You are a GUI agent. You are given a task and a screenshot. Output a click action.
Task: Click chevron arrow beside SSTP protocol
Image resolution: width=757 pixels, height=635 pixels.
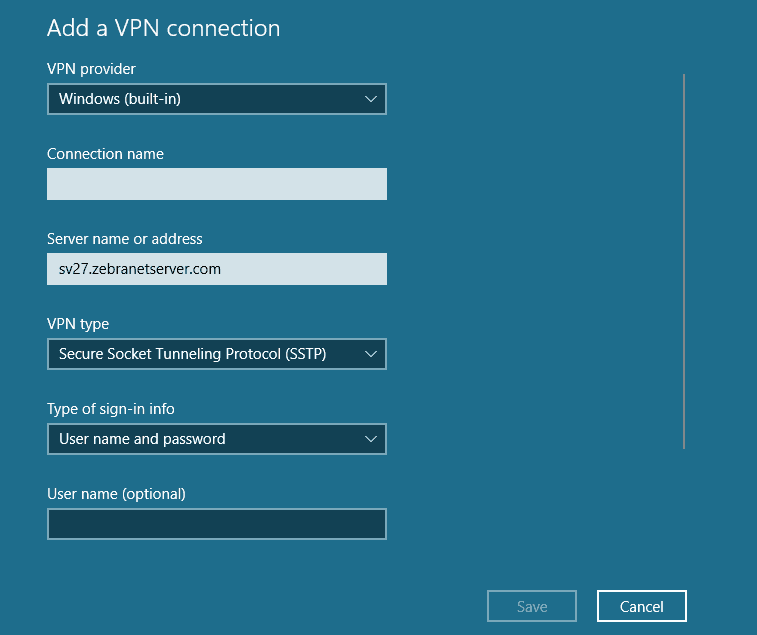(370, 354)
